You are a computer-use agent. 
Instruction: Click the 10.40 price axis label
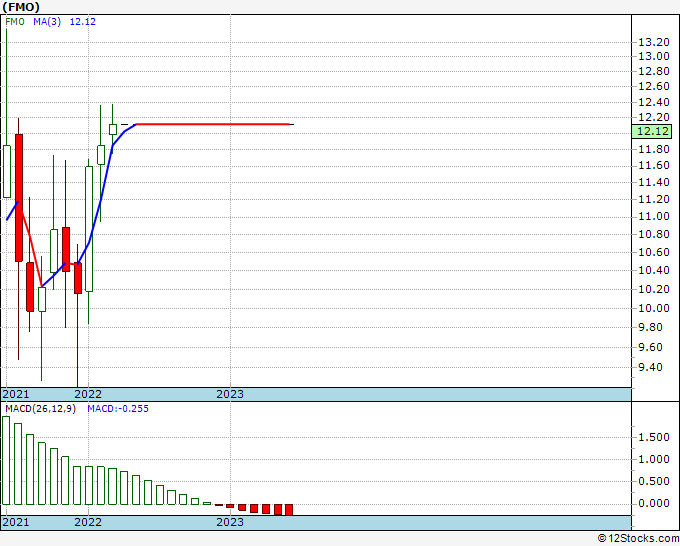coord(654,270)
